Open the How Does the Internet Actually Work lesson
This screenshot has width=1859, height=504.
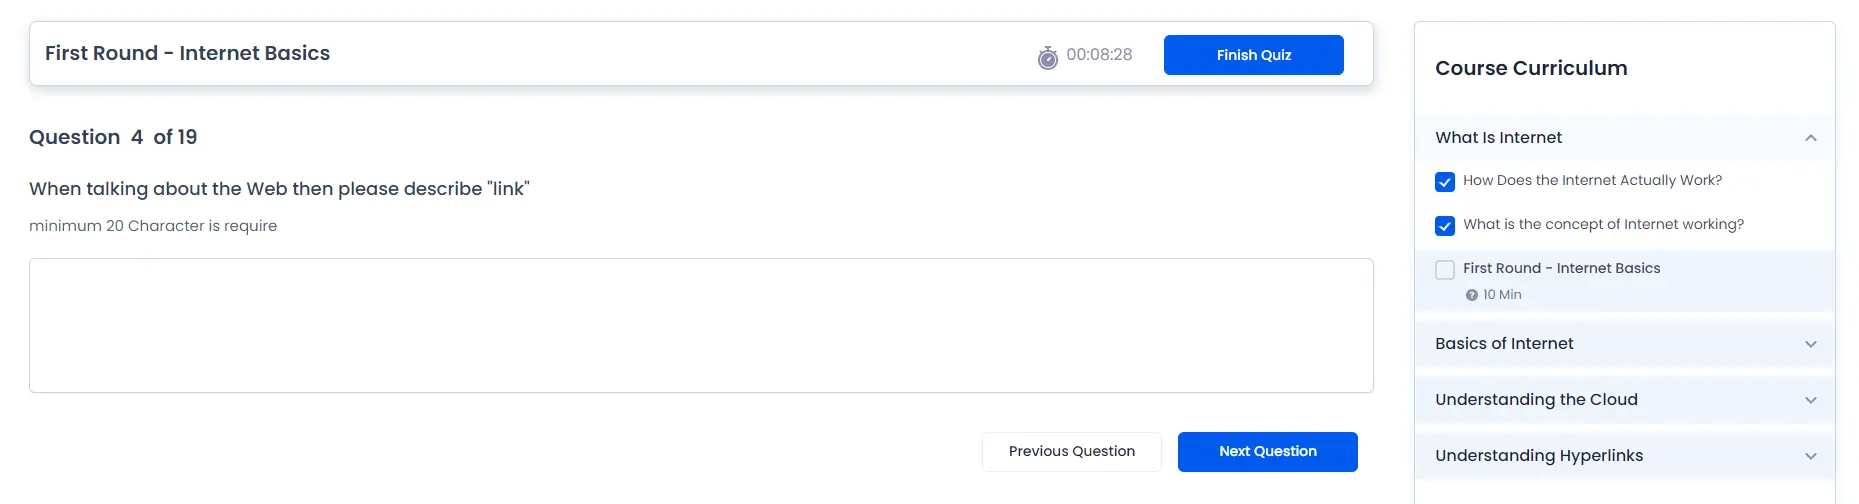coord(1592,180)
